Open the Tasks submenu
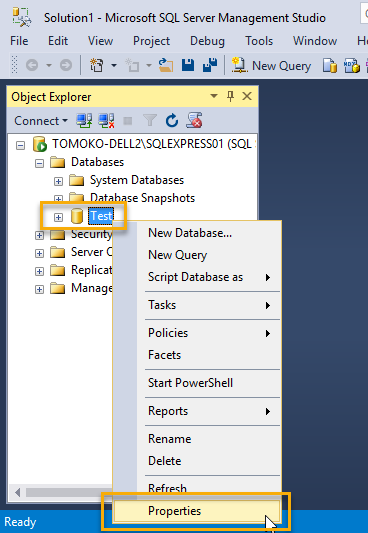The height and width of the screenshot is (533, 368). [197, 305]
